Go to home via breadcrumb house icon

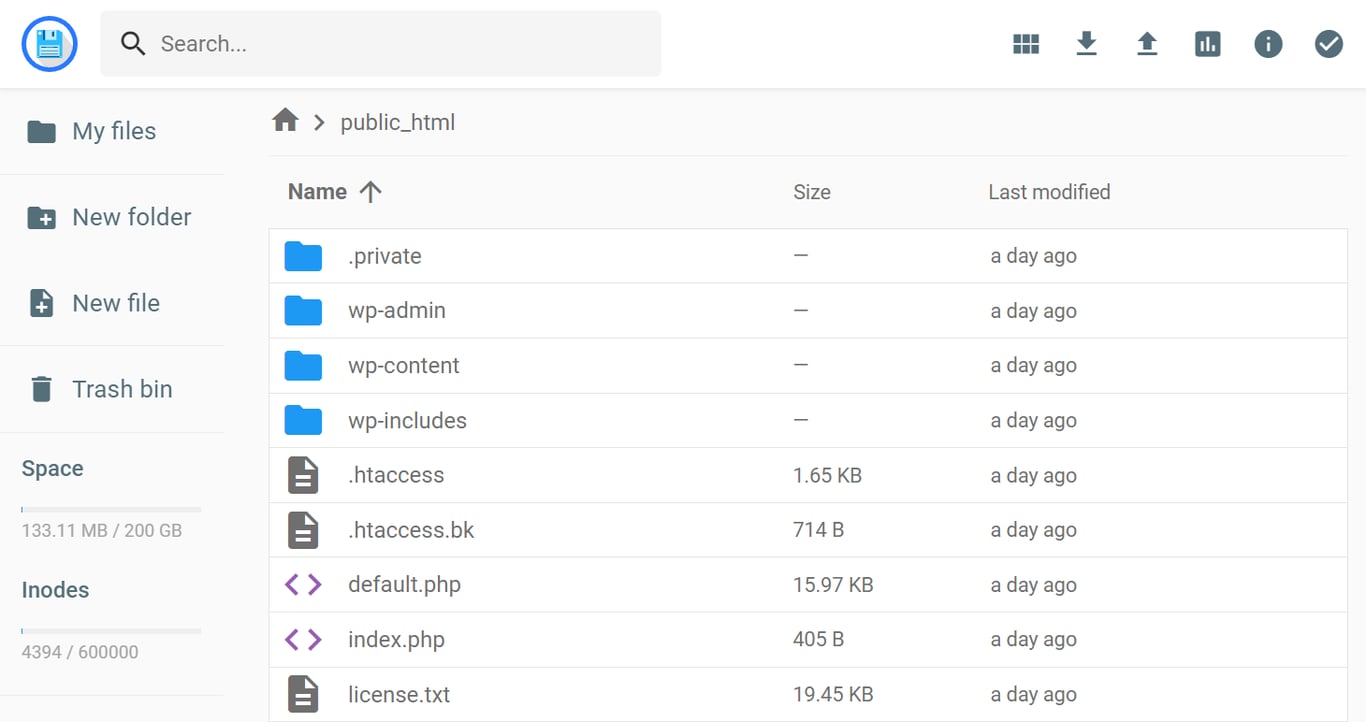click(285, 119)
